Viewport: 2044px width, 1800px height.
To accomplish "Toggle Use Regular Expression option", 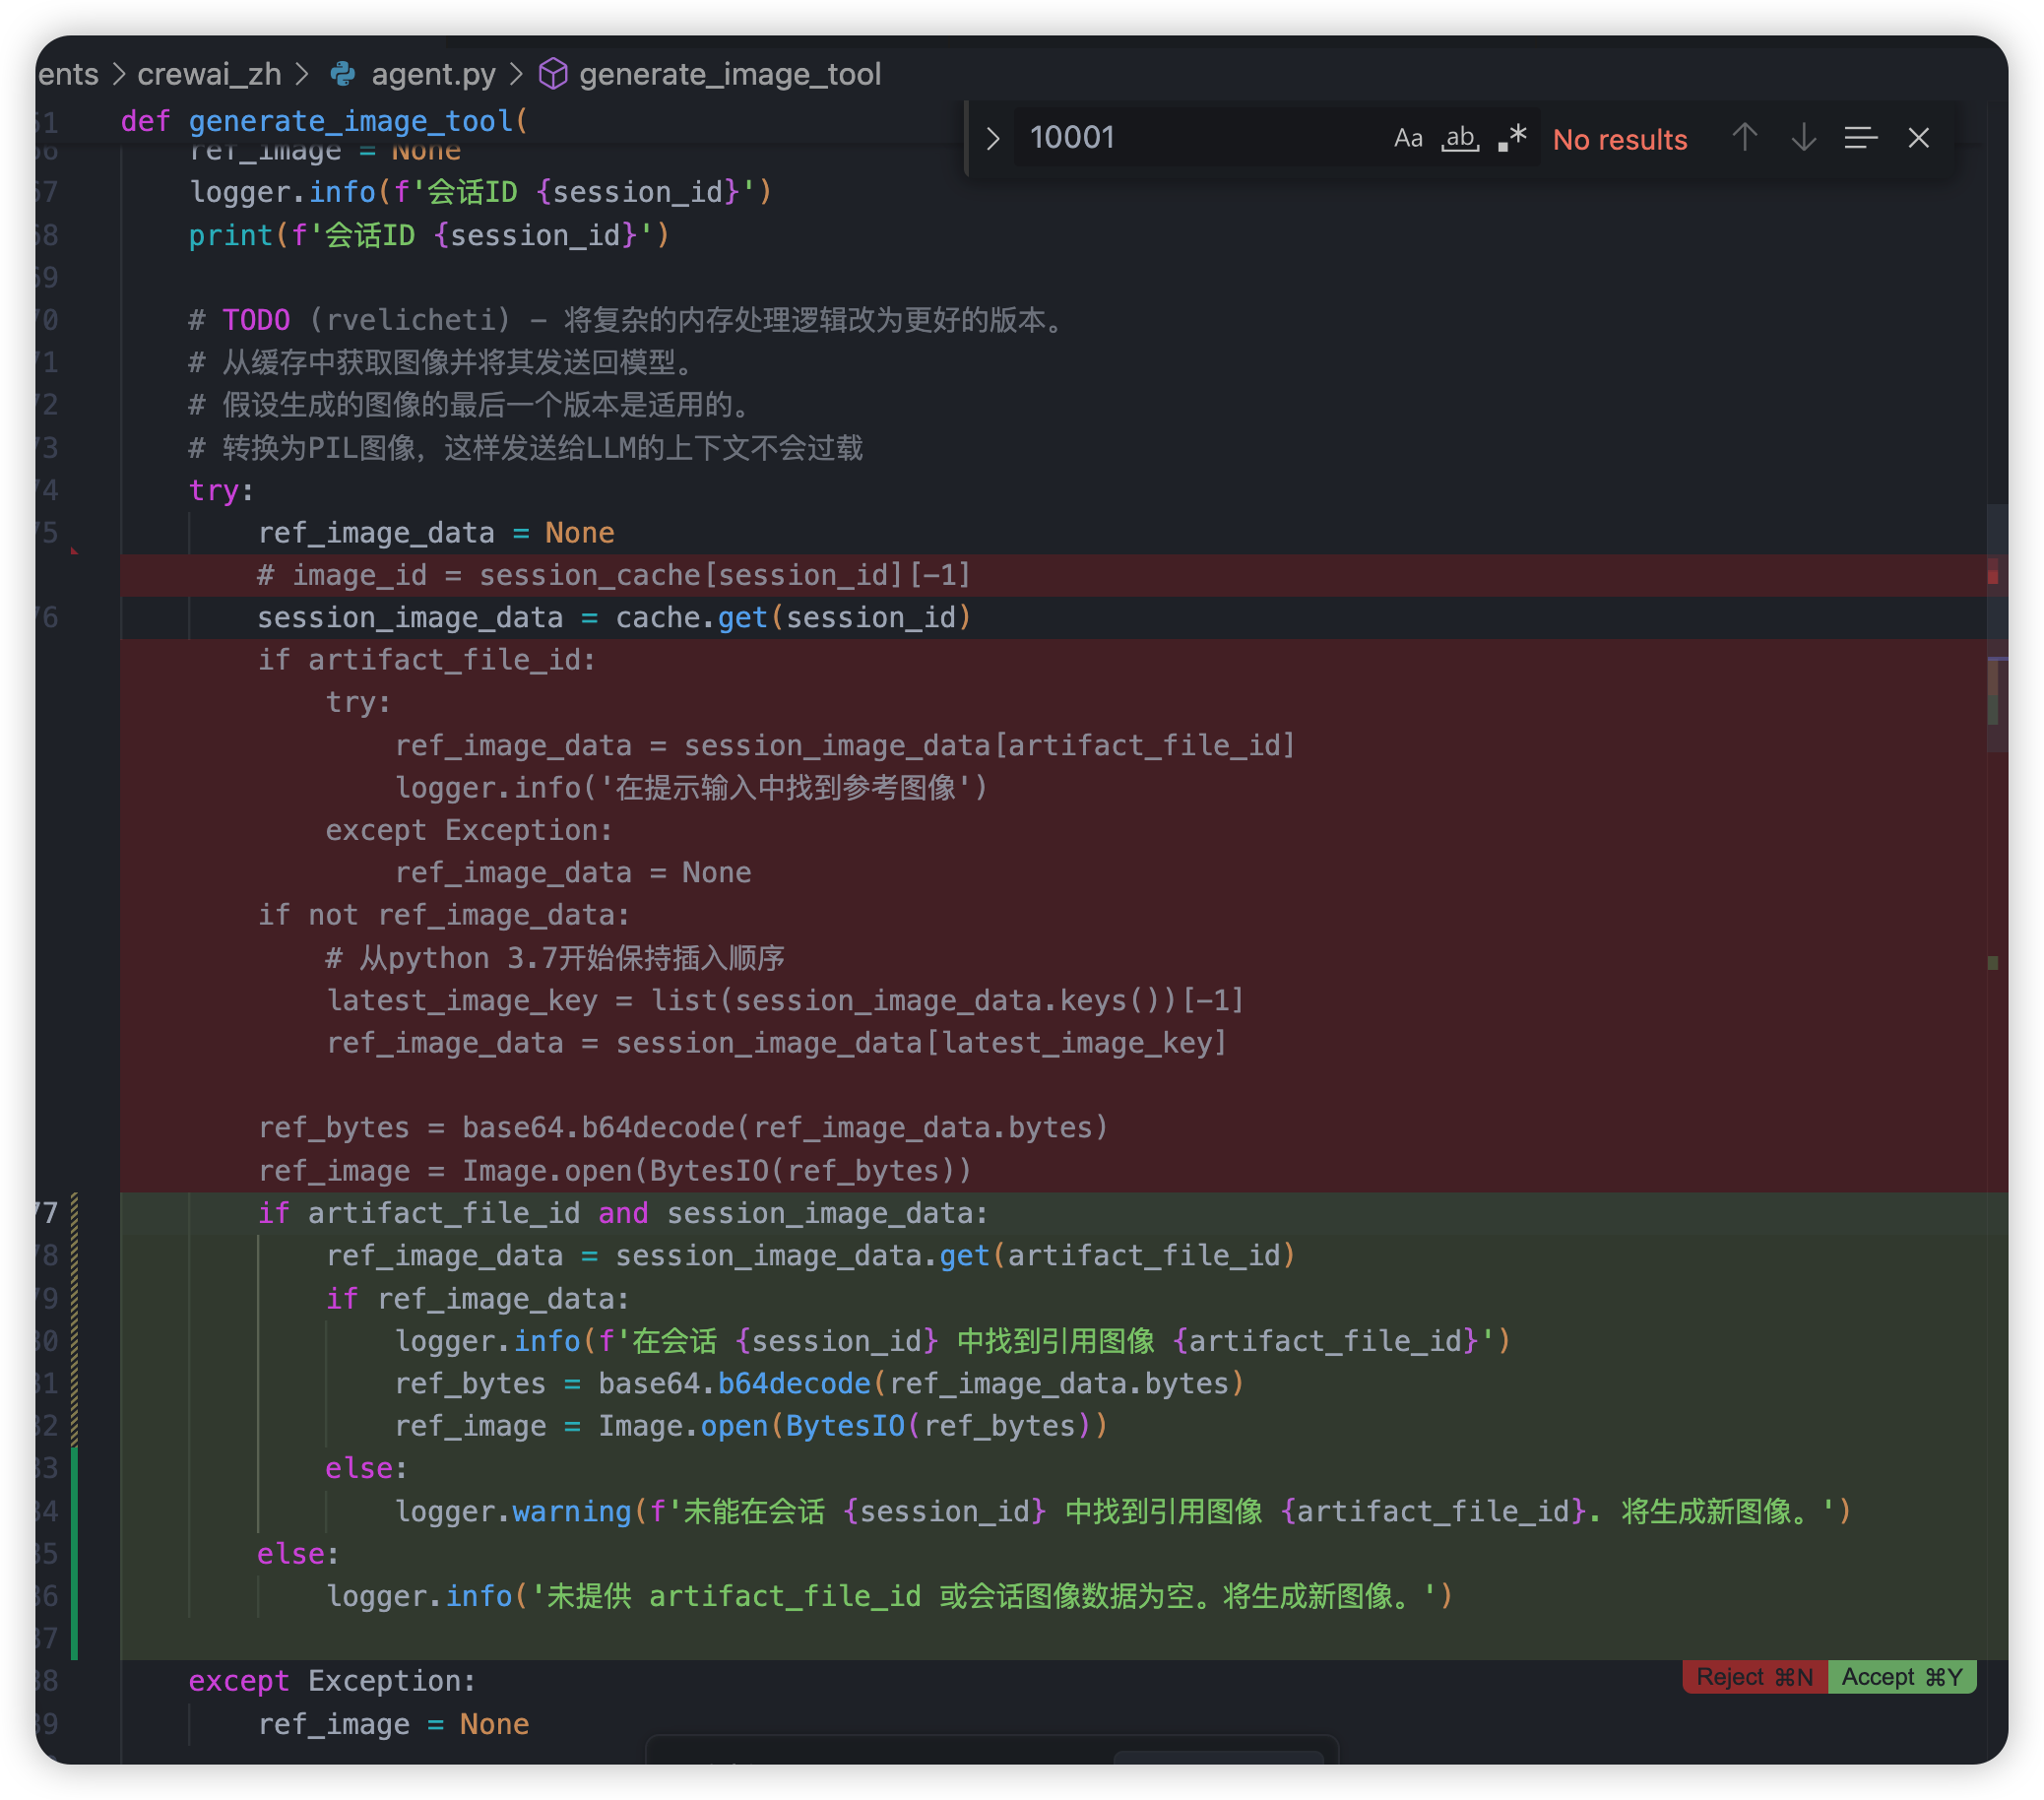I will click(x=1512, y=138).
